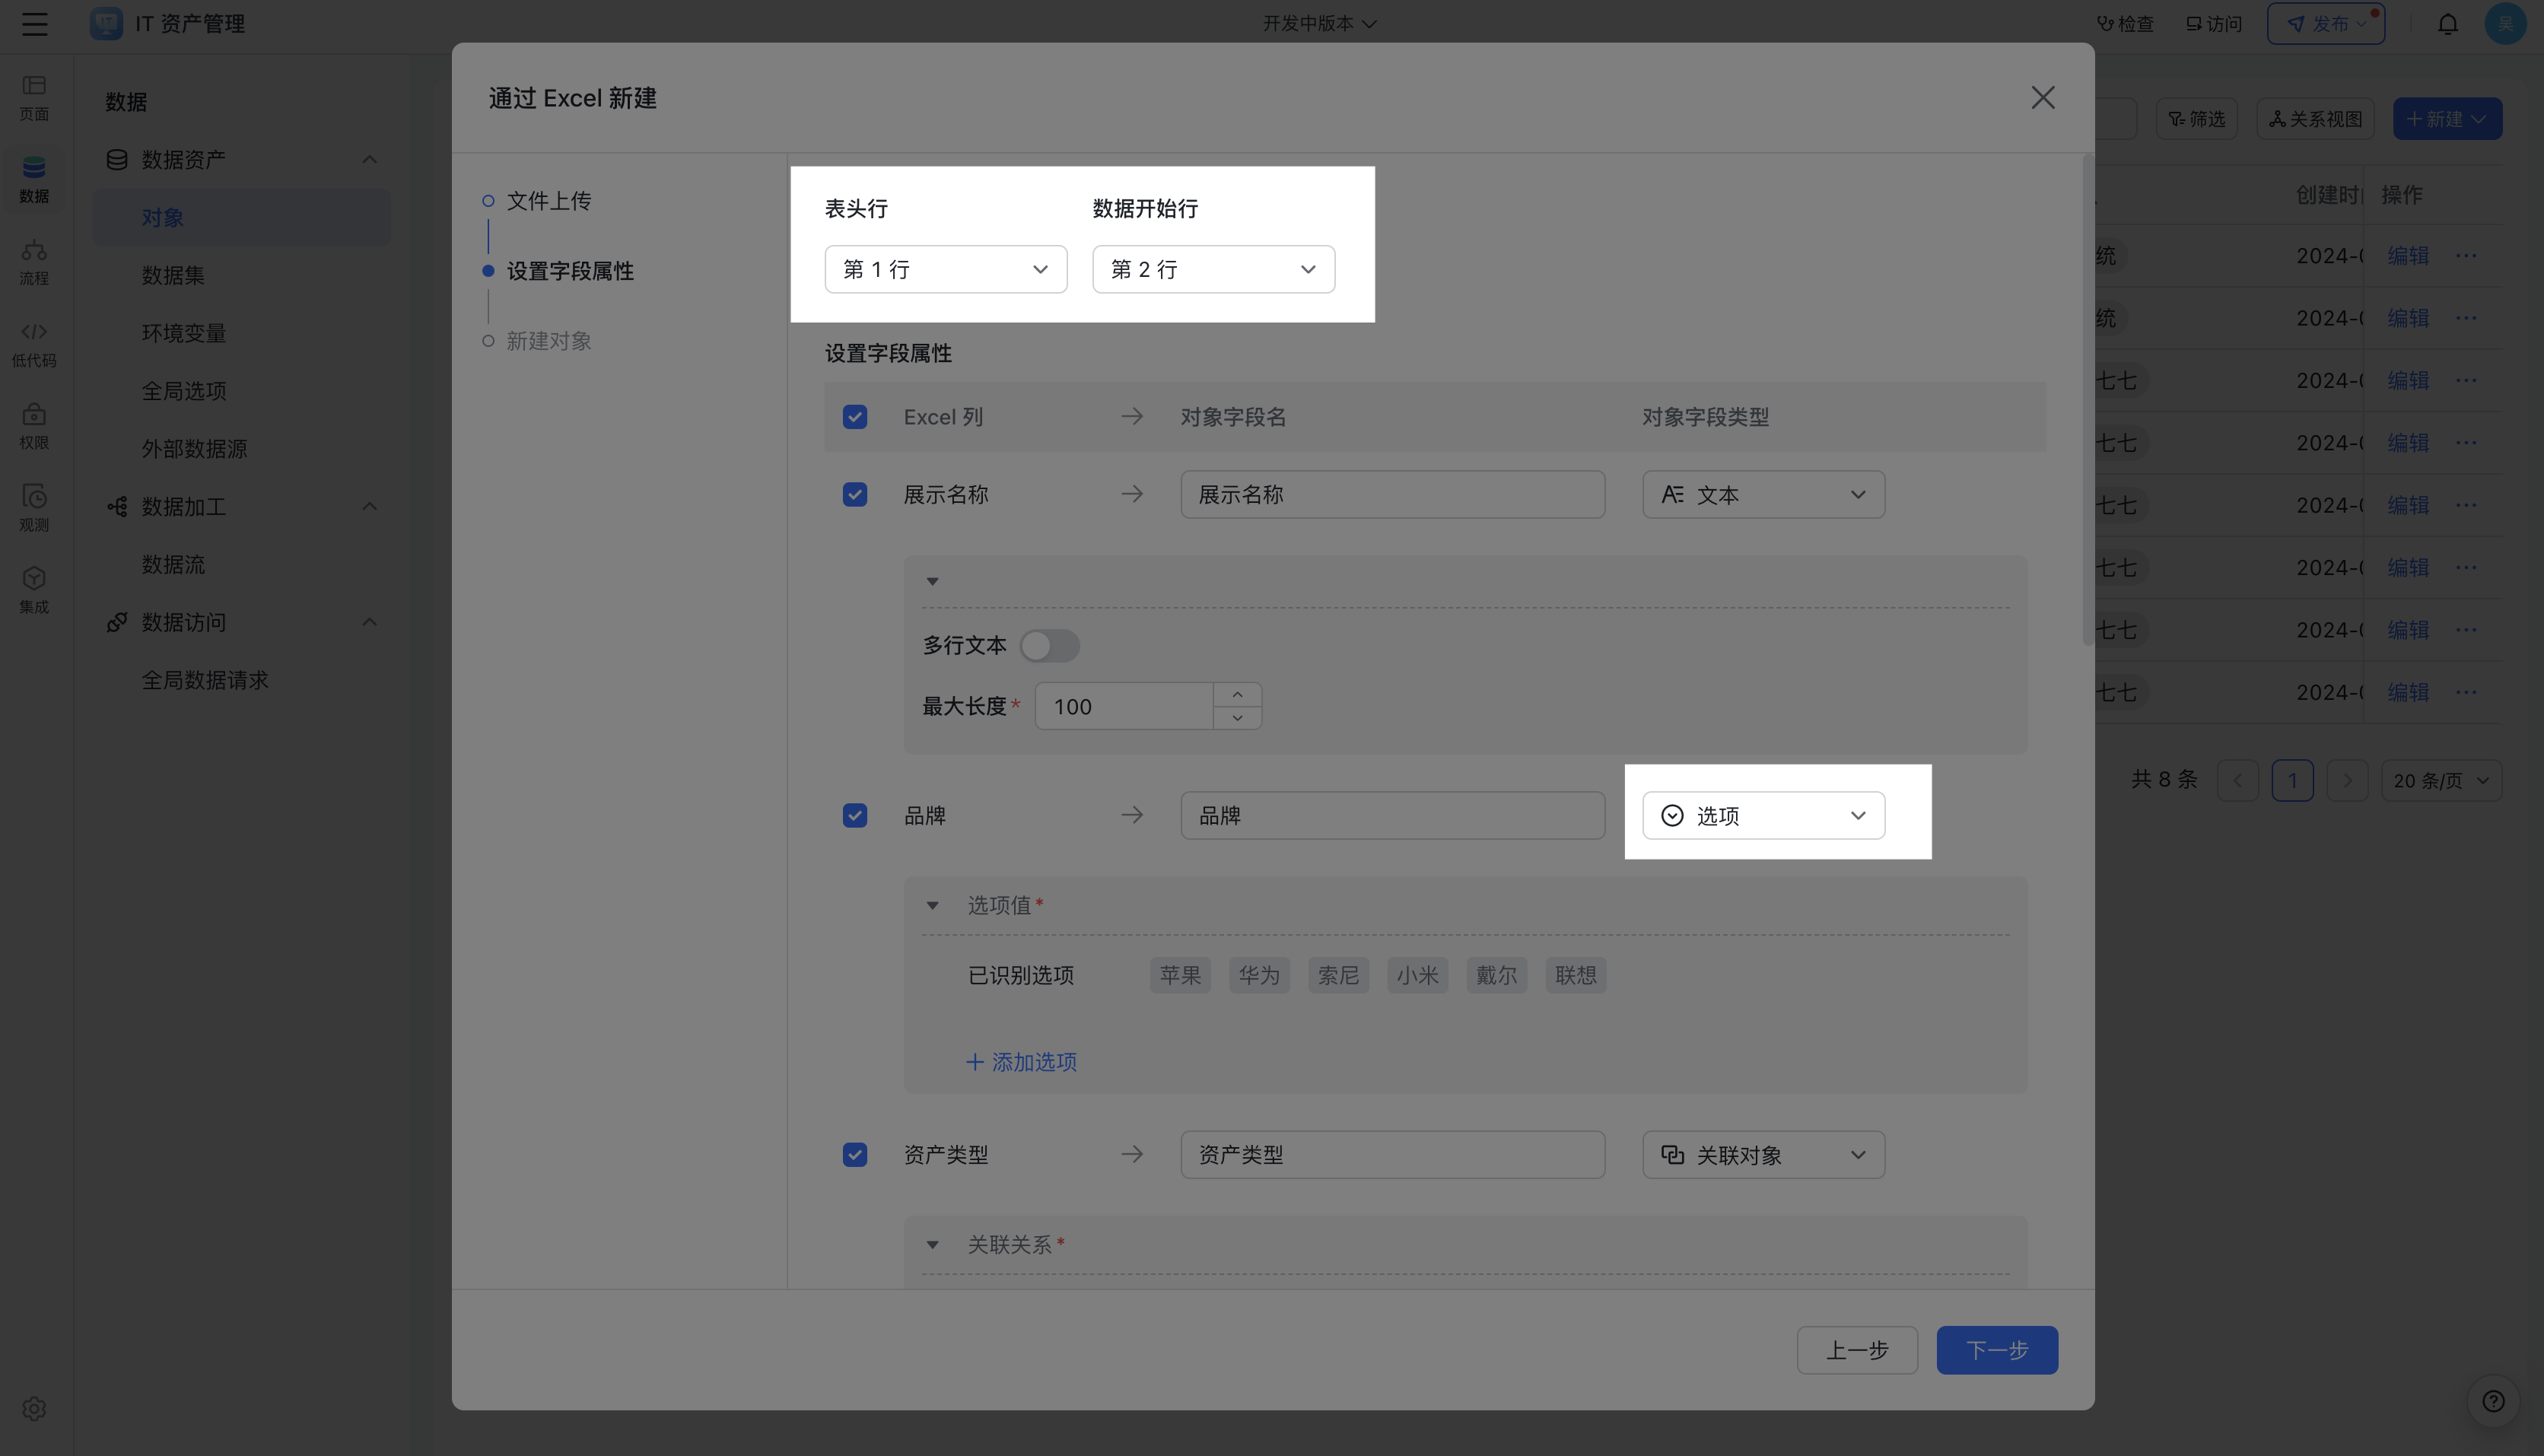
Task: Open the 开发中版本 version dropdown
Action: 1319,23
